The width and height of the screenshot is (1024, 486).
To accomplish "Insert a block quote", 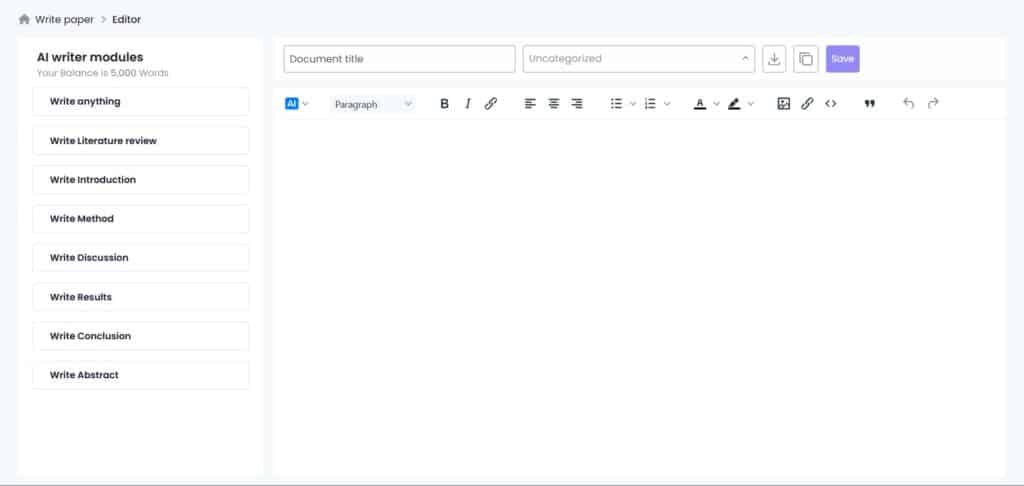I will [869, 104].
